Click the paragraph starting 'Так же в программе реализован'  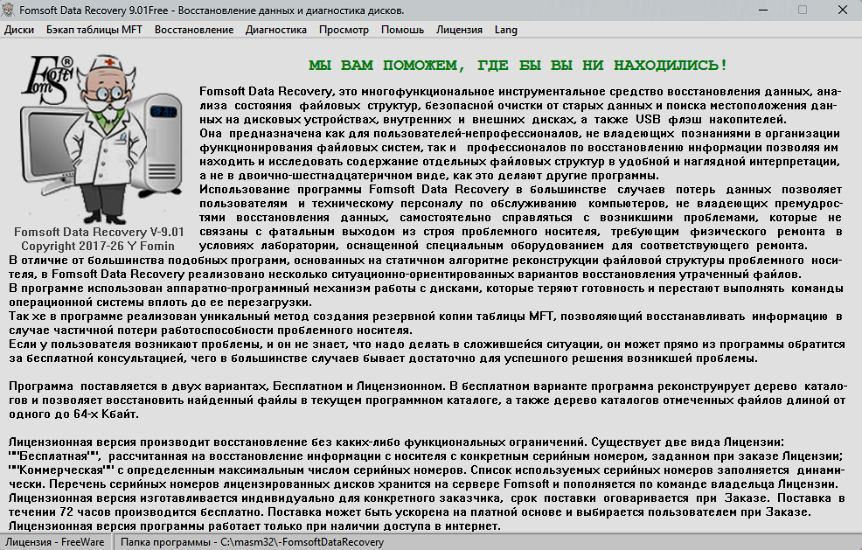426,323
